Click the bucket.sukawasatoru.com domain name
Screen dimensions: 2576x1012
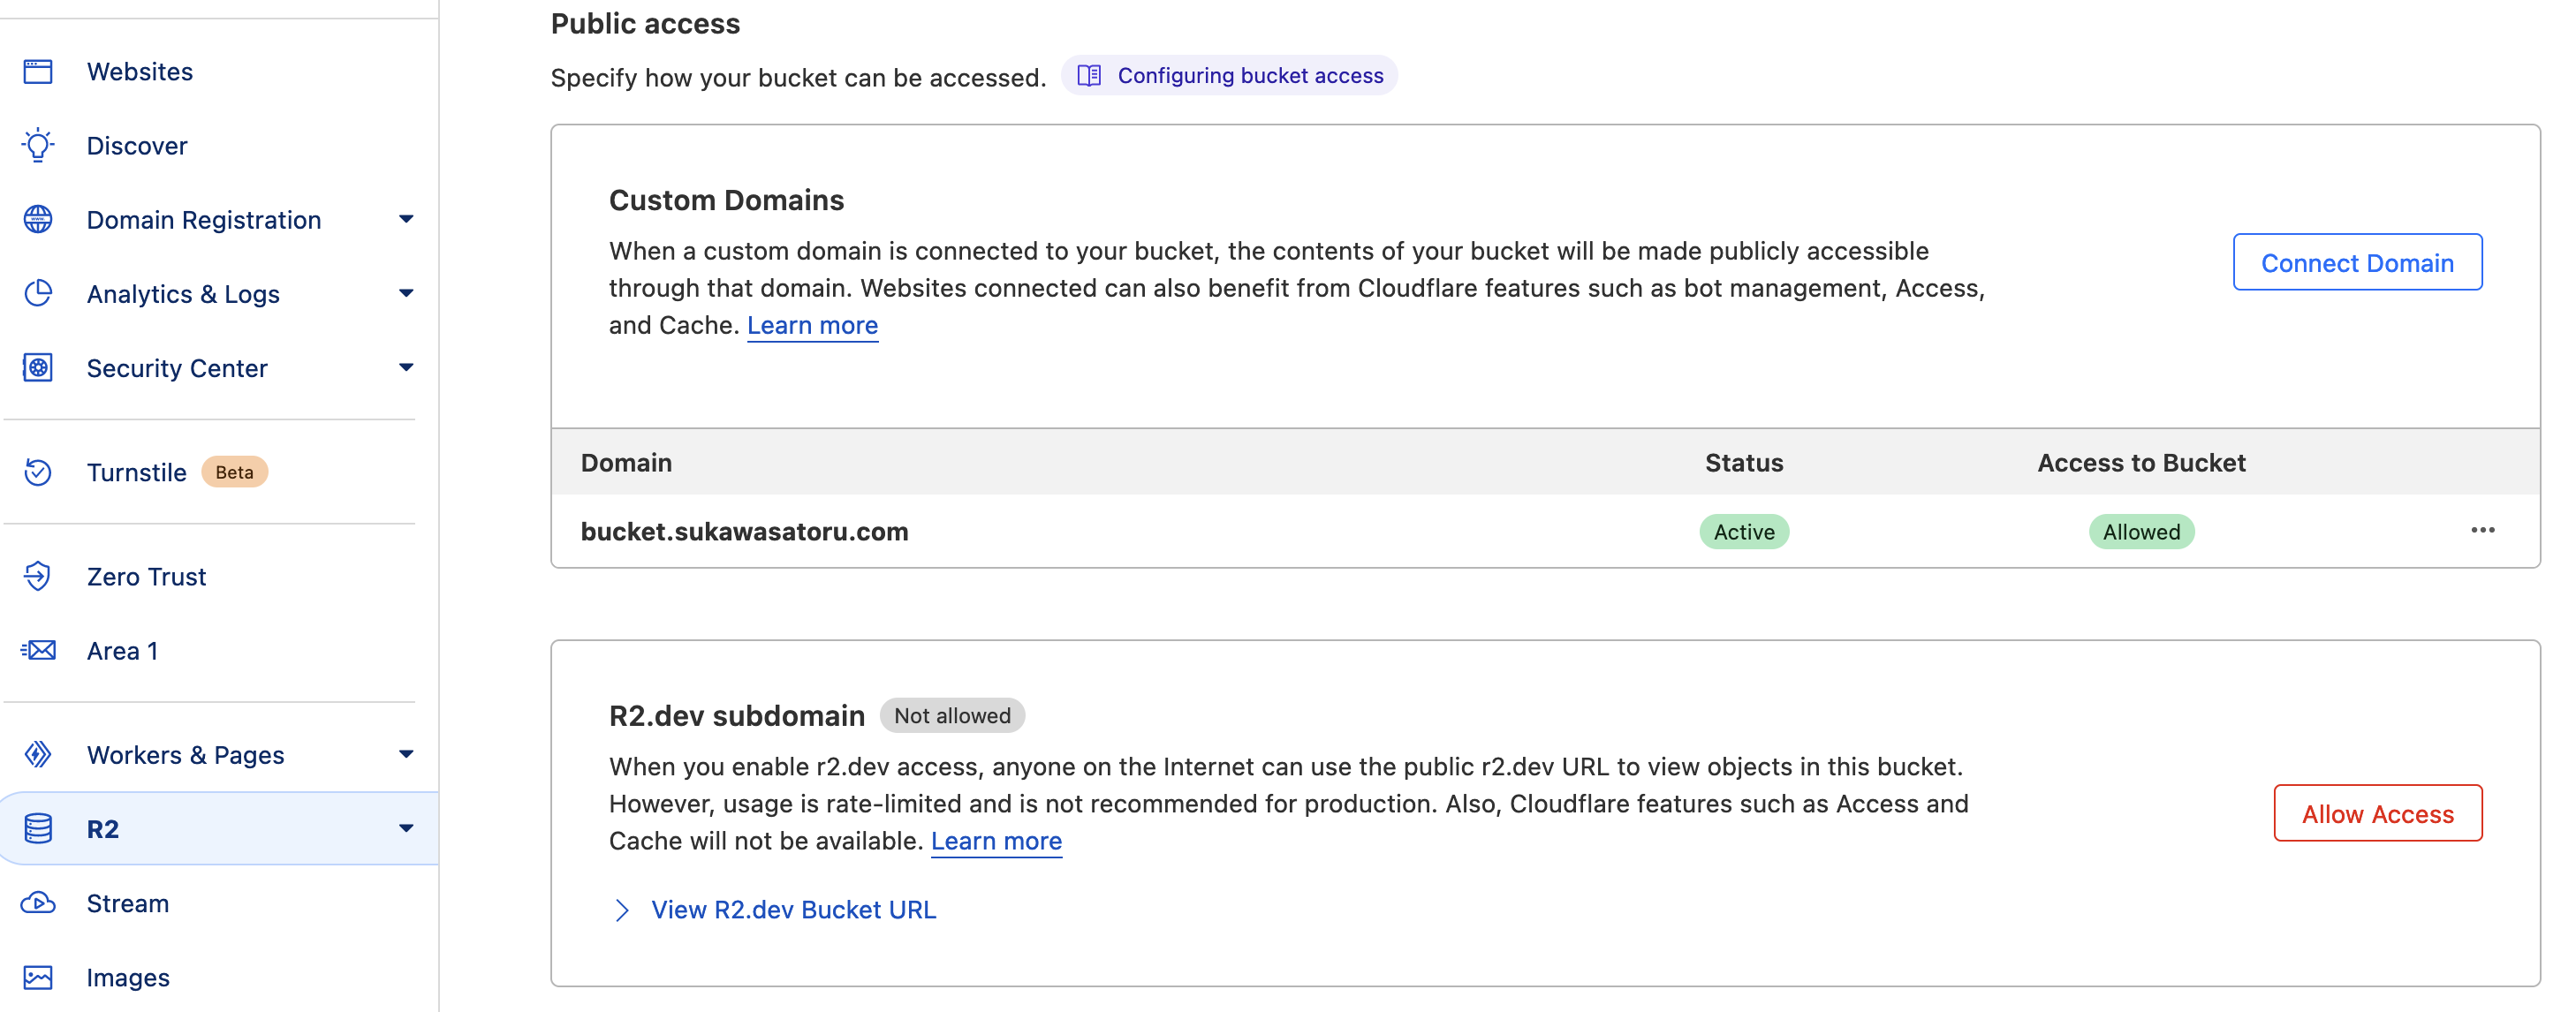click(744, 531)
